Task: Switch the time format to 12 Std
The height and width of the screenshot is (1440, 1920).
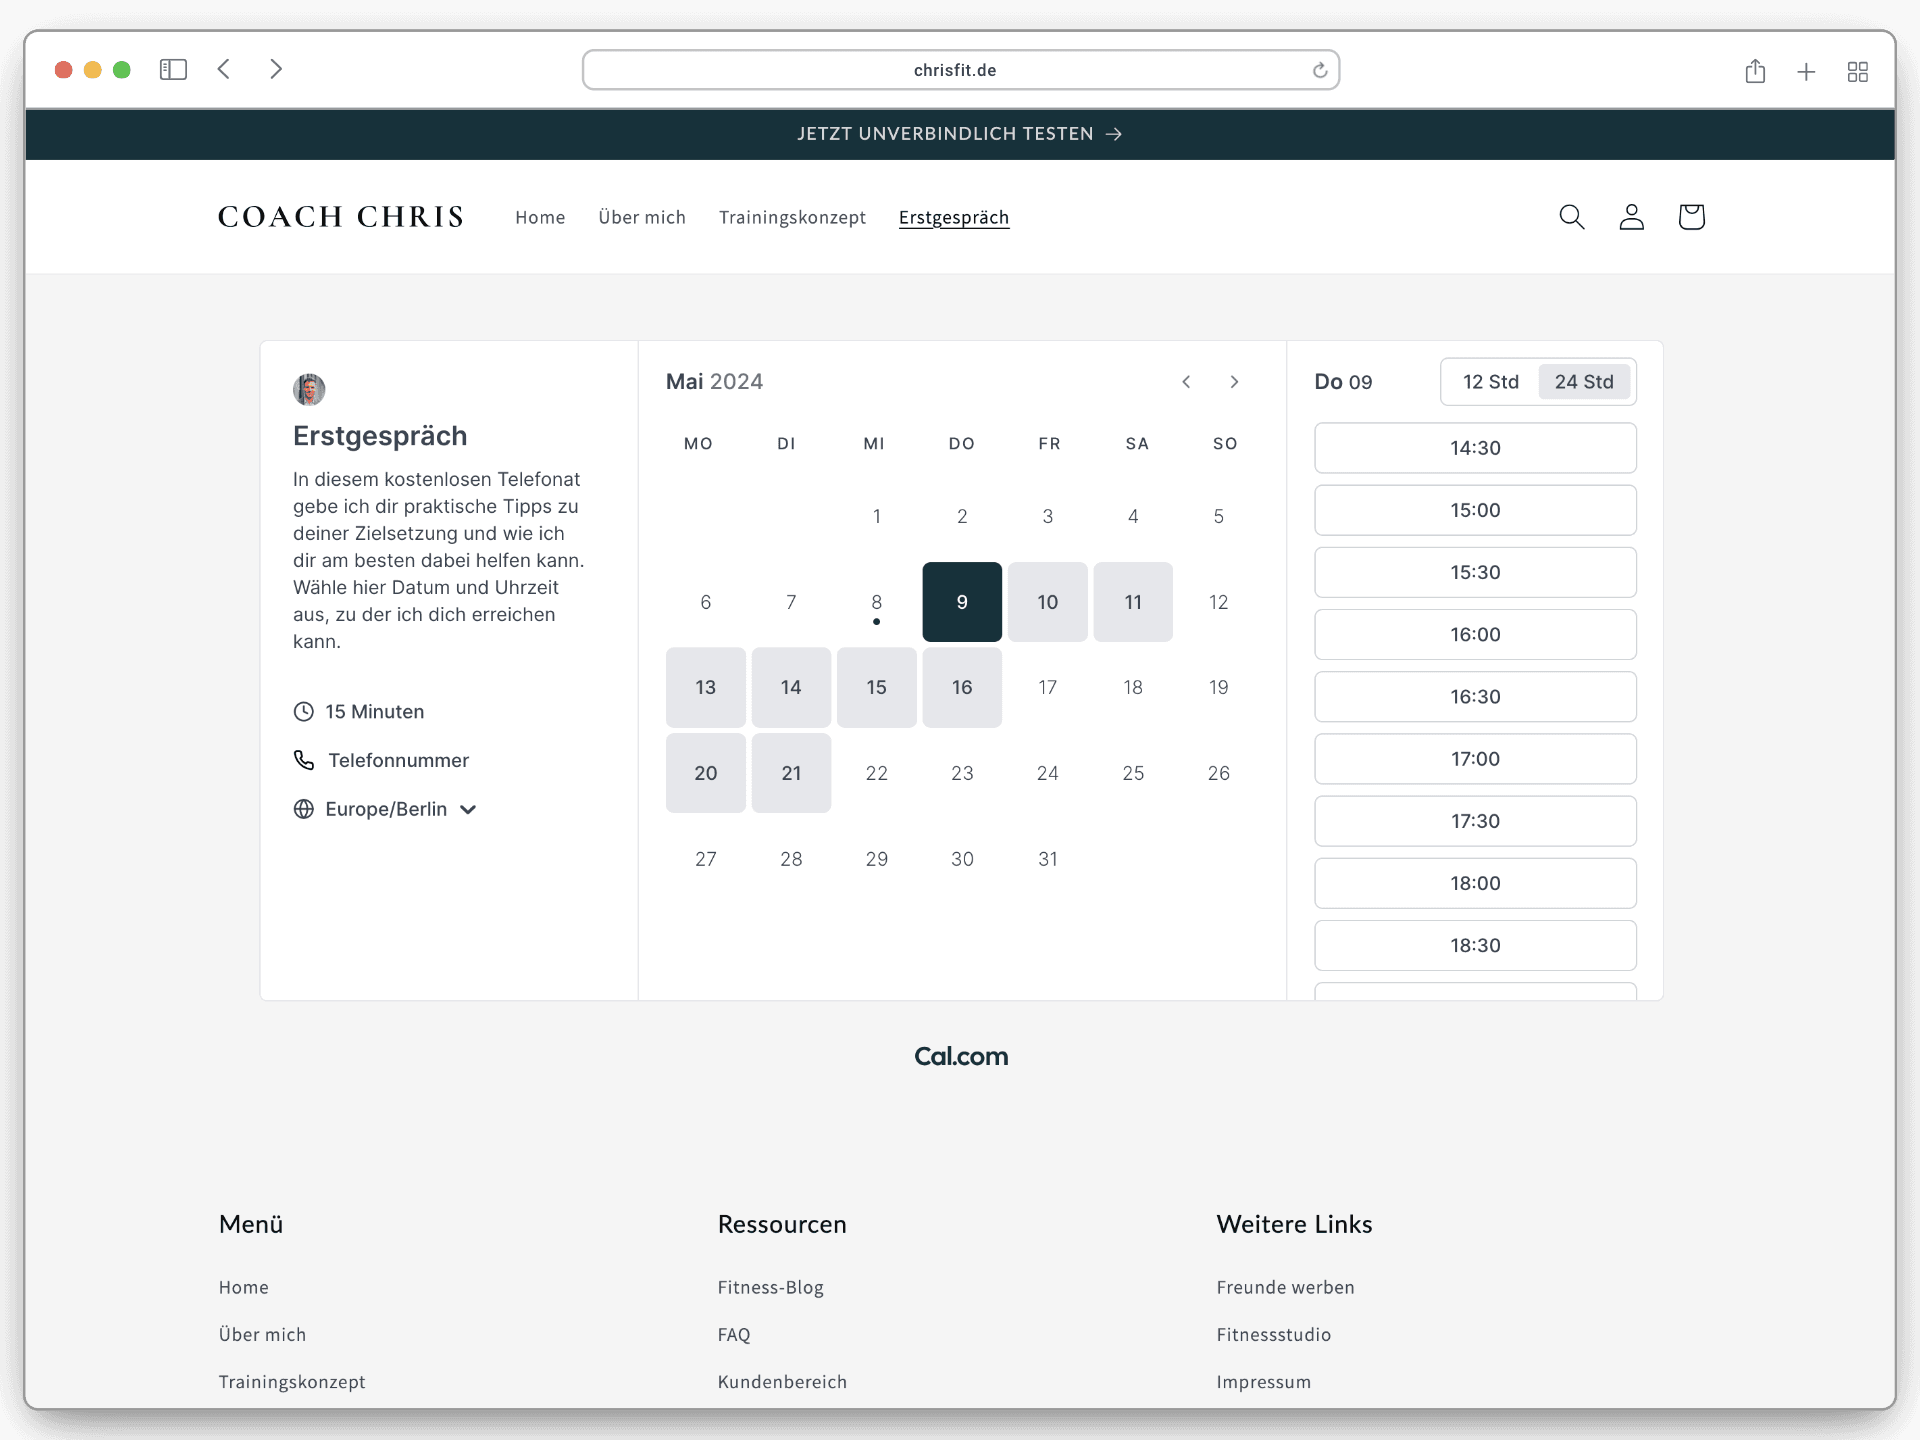Action: [1490, 382]
